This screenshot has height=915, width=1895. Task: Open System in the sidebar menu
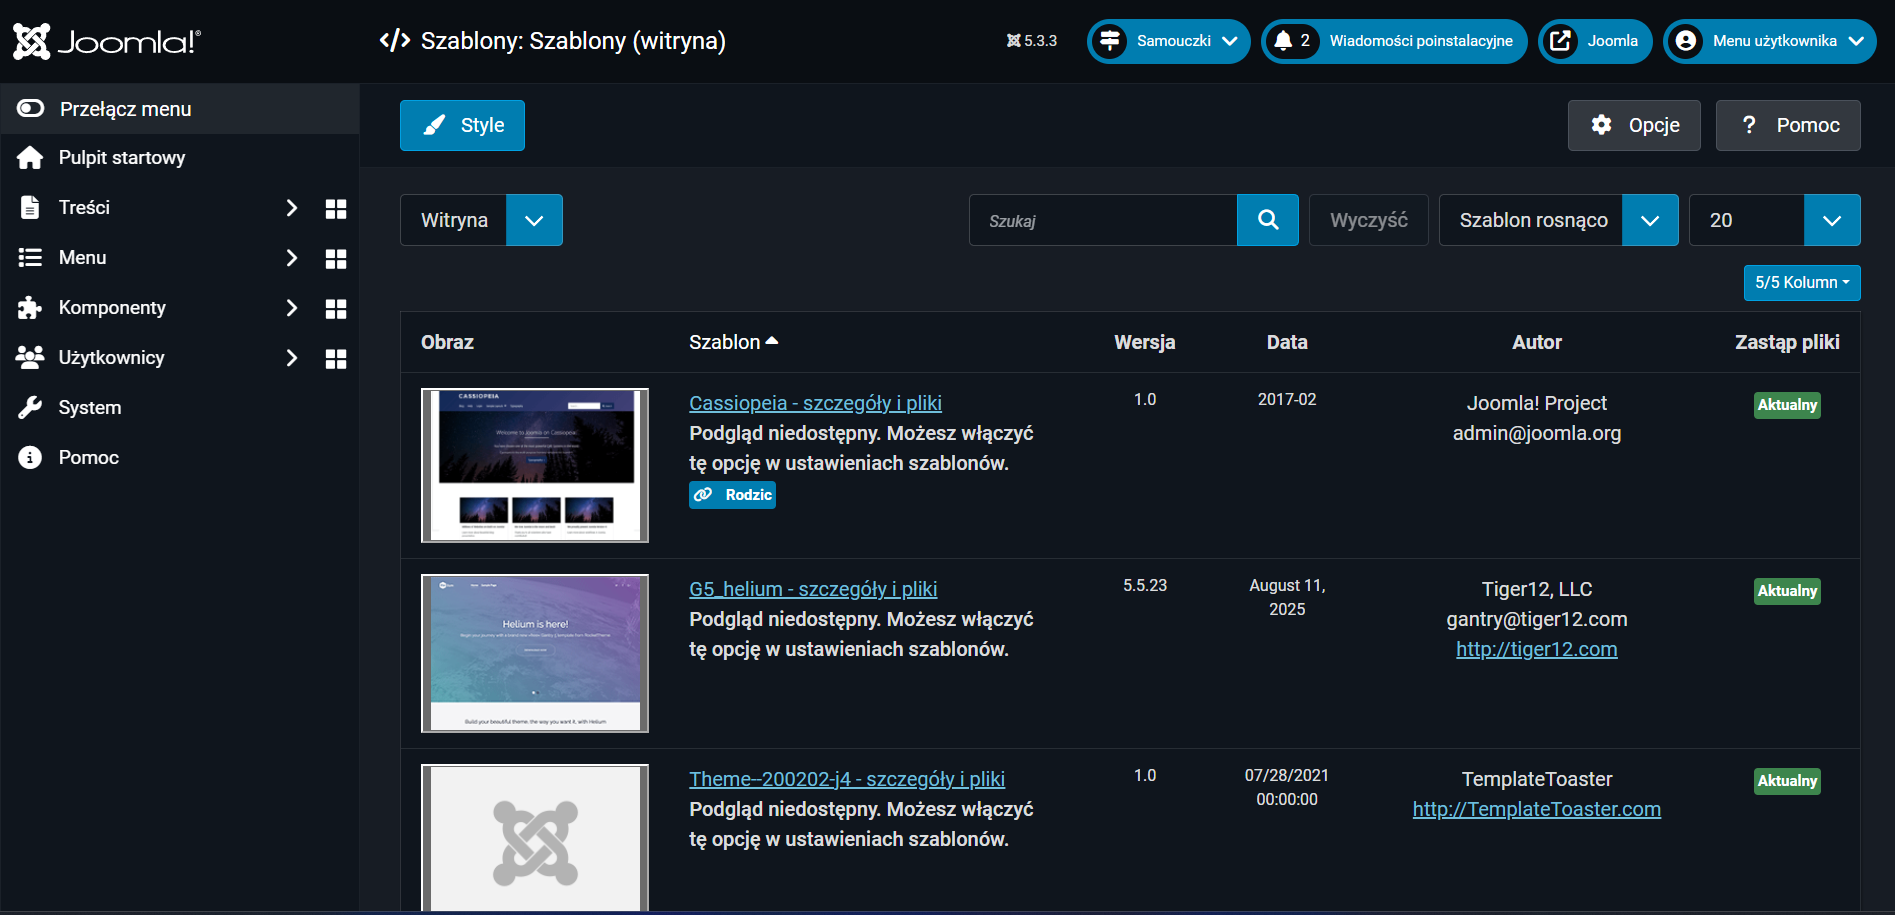pyautogui.click(x=89, y=408)
